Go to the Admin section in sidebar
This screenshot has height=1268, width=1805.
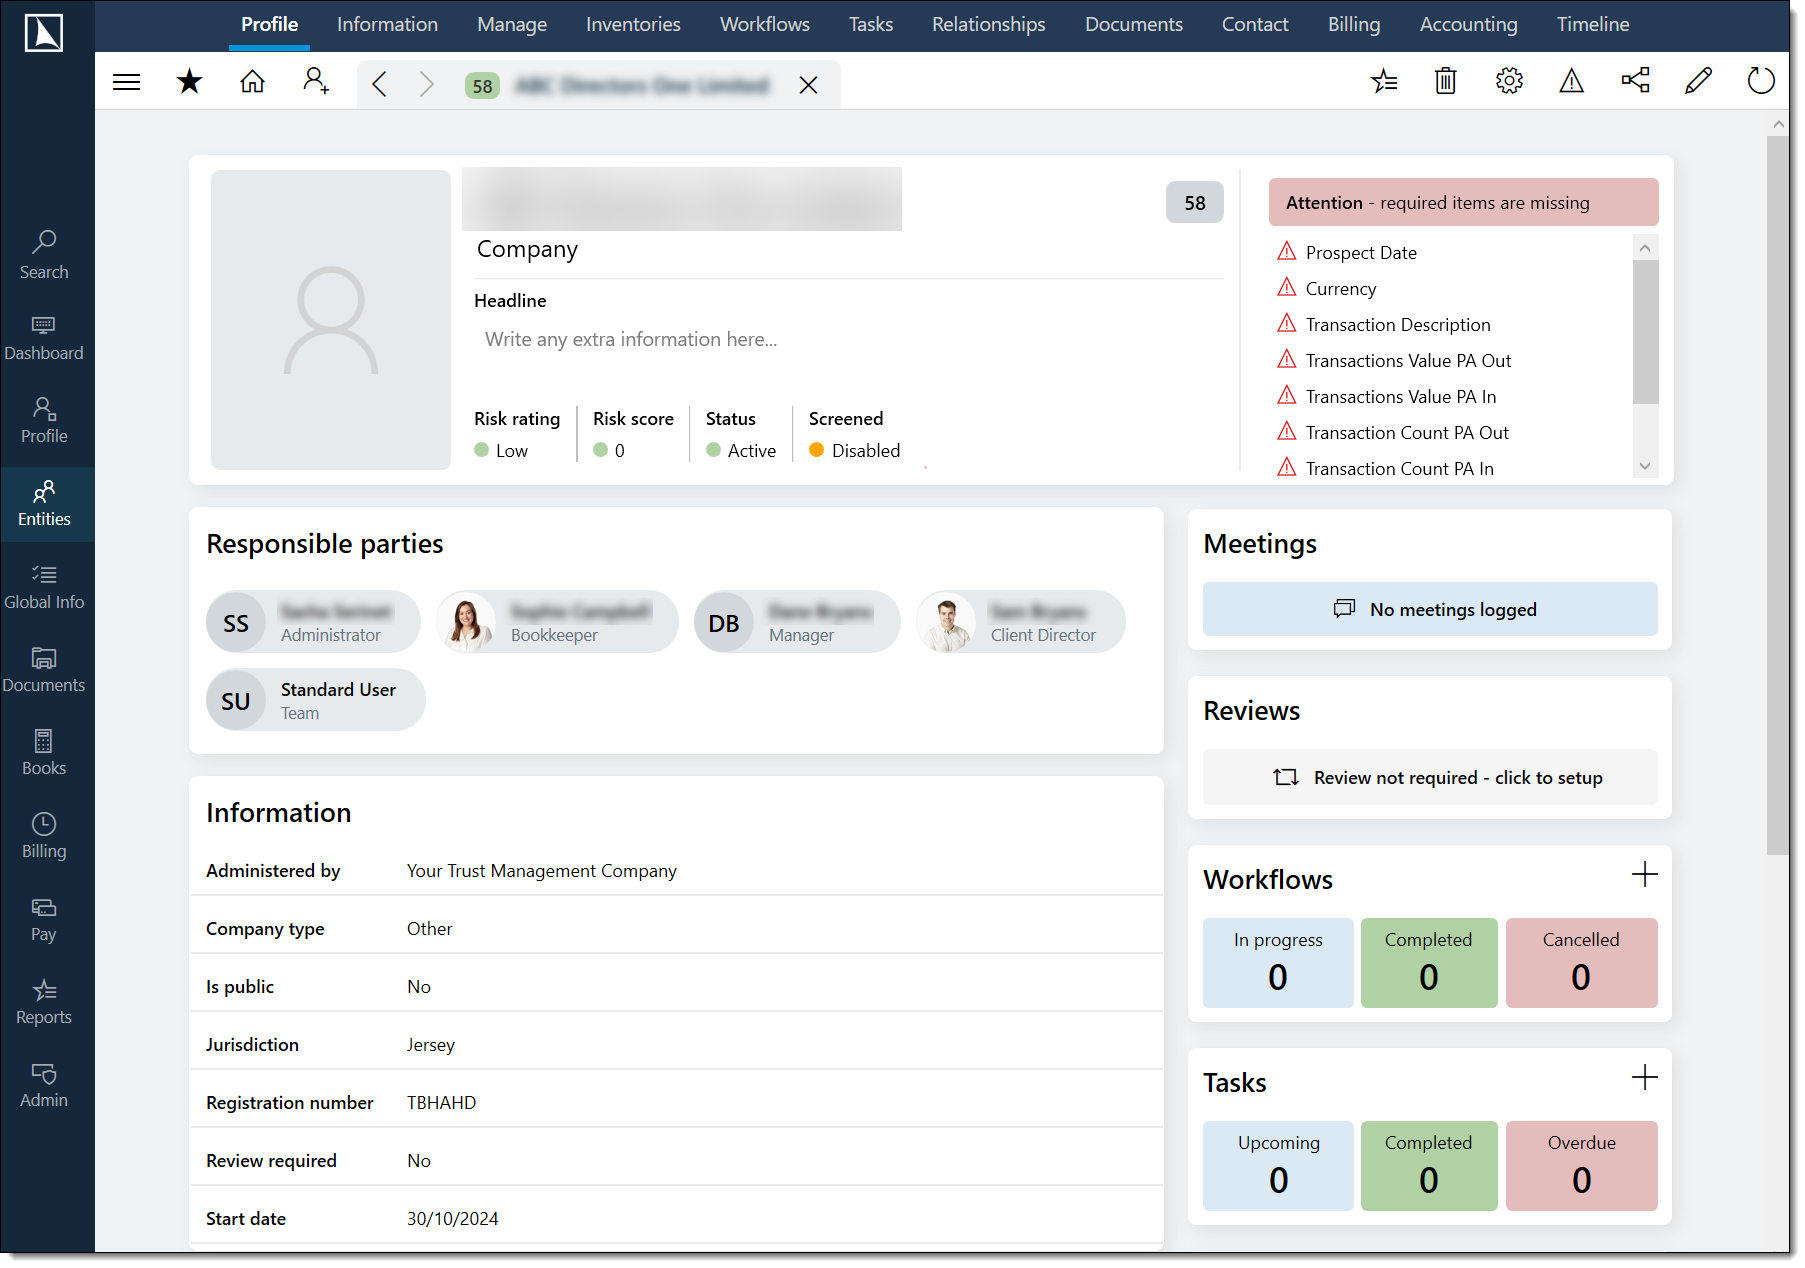coord(44,1083)
